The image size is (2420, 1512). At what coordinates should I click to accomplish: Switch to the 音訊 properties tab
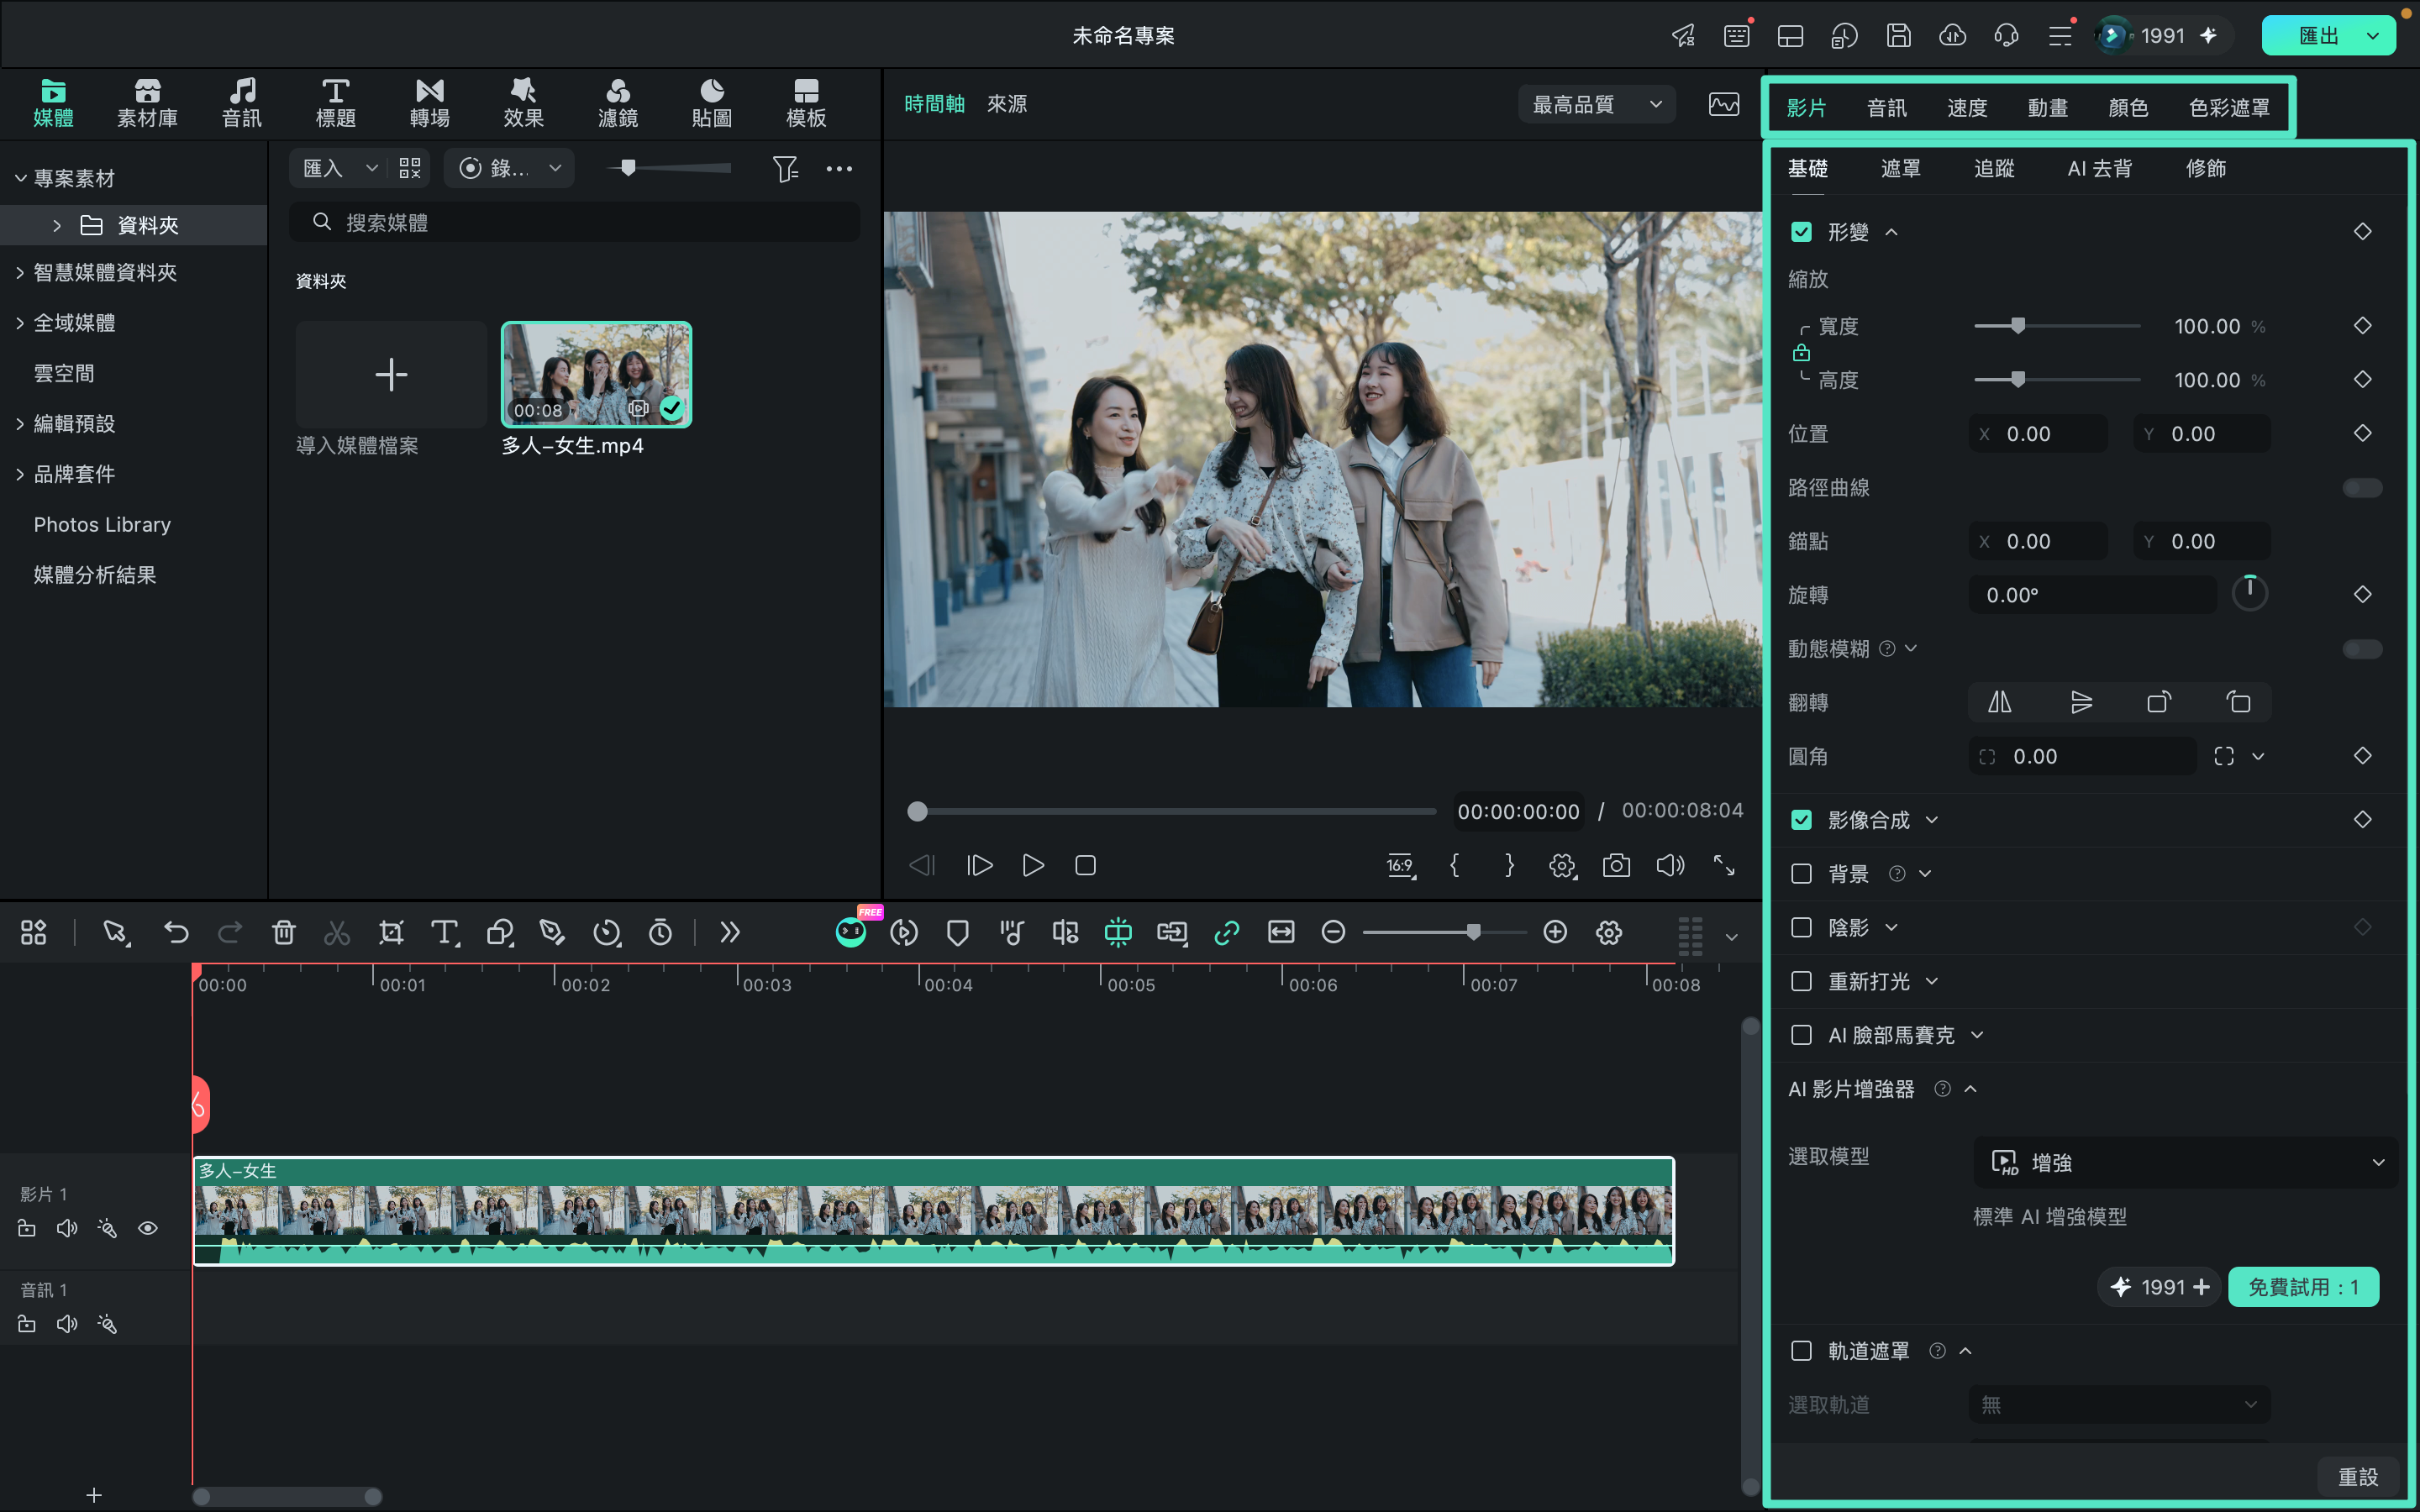point(1886,108)
